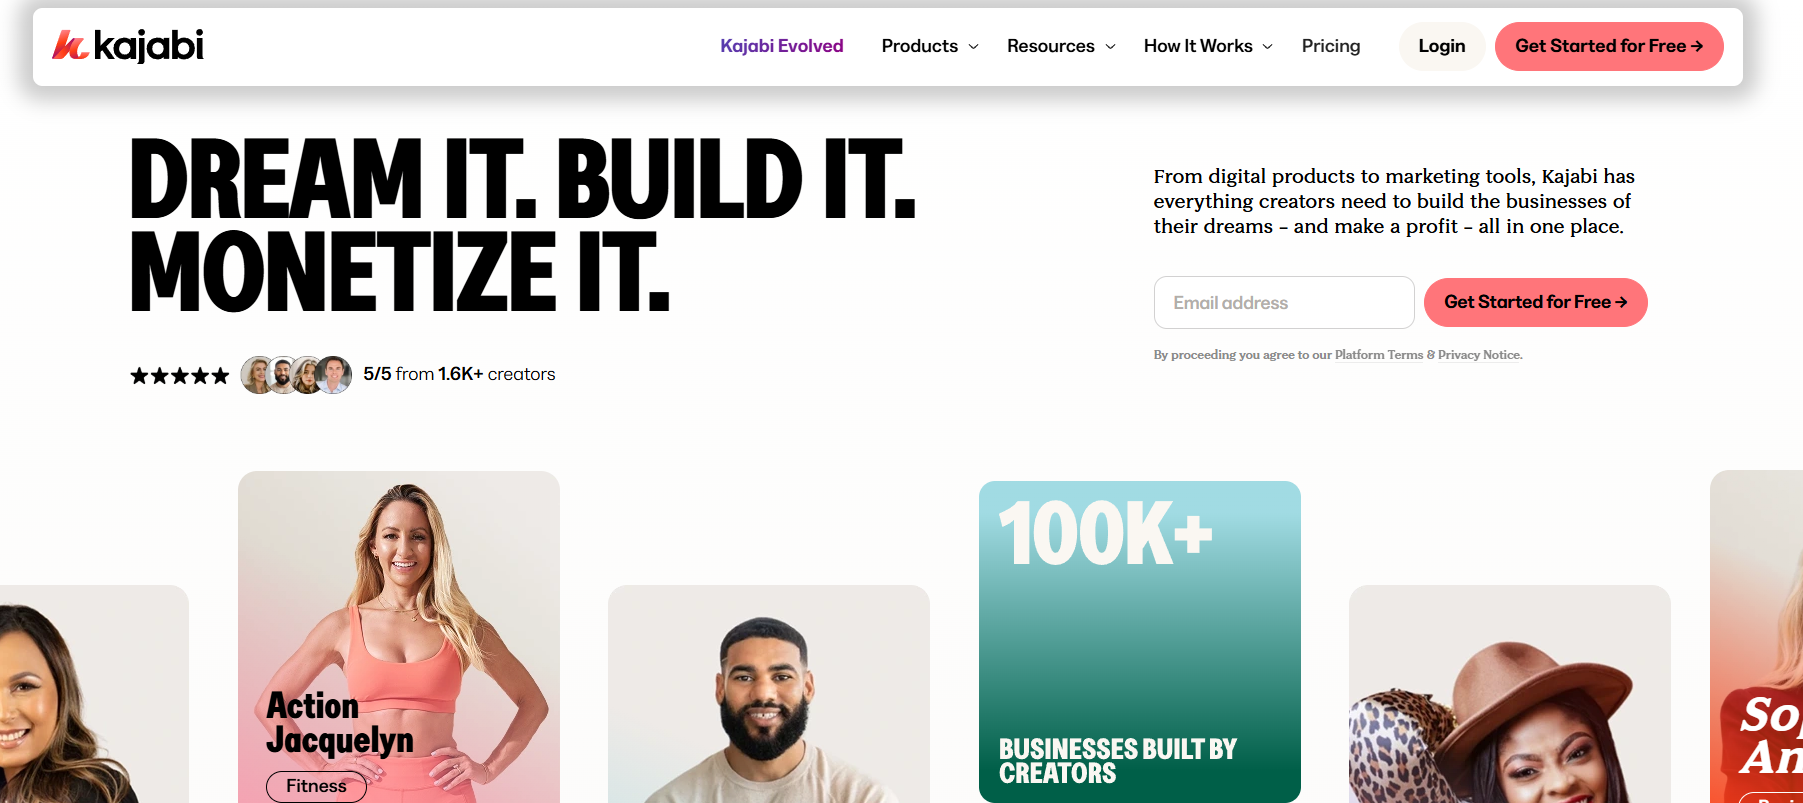Screen dimensions: 1803x803
Task: Select the Action Jacquelyn creator card
Action: 399,637
